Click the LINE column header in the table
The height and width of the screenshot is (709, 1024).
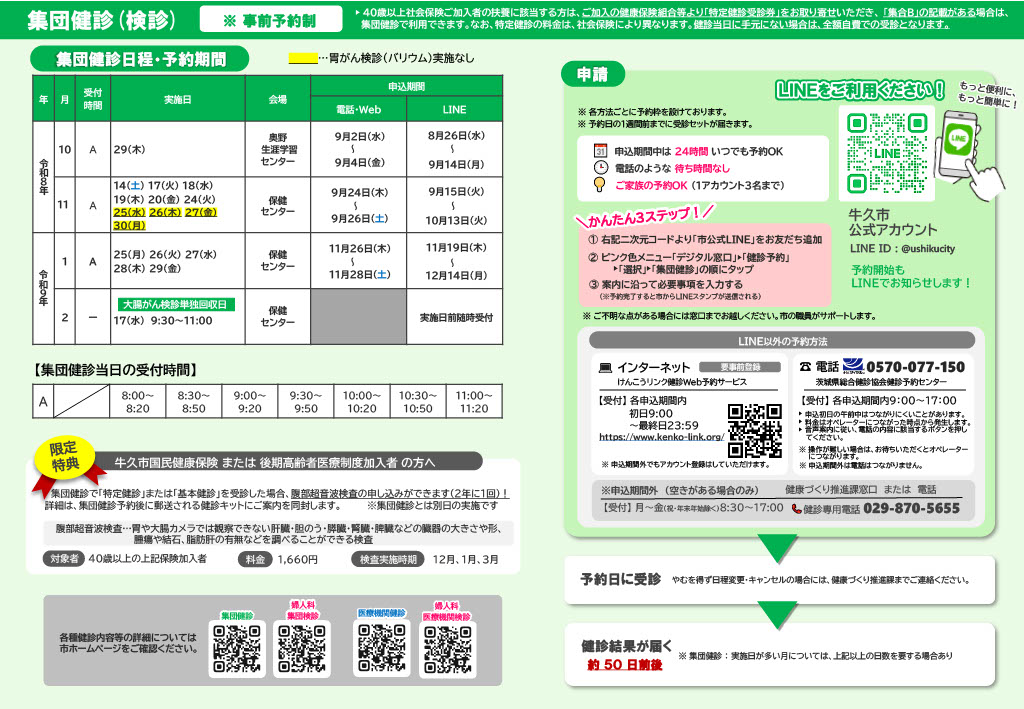click(455, 110)
